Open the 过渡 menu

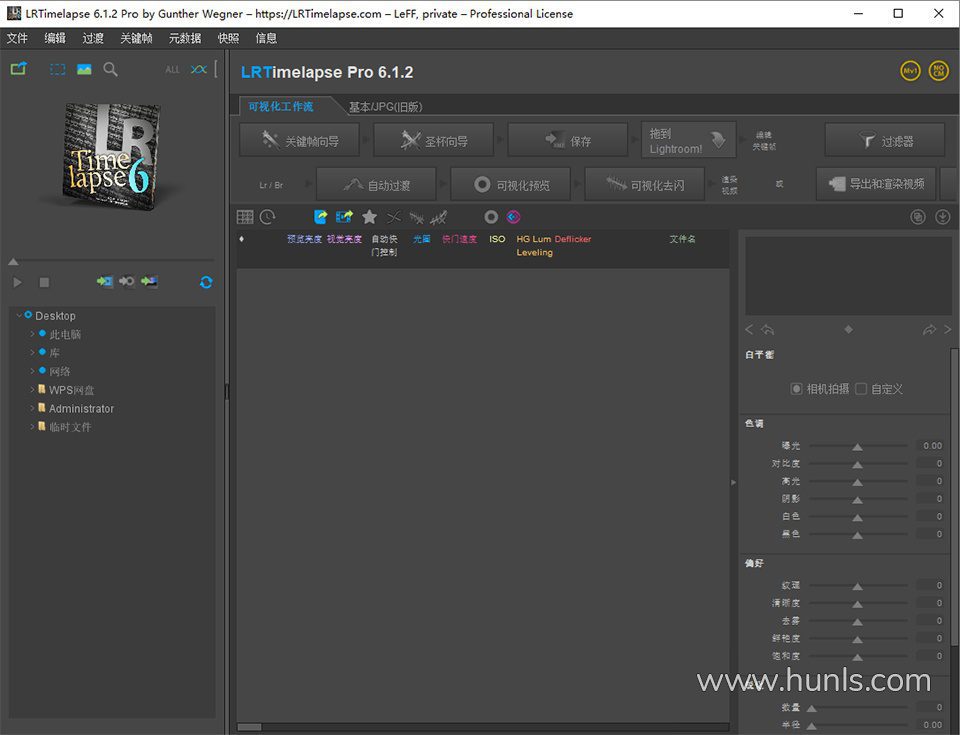pyautogui.click(x=93, y=38)
